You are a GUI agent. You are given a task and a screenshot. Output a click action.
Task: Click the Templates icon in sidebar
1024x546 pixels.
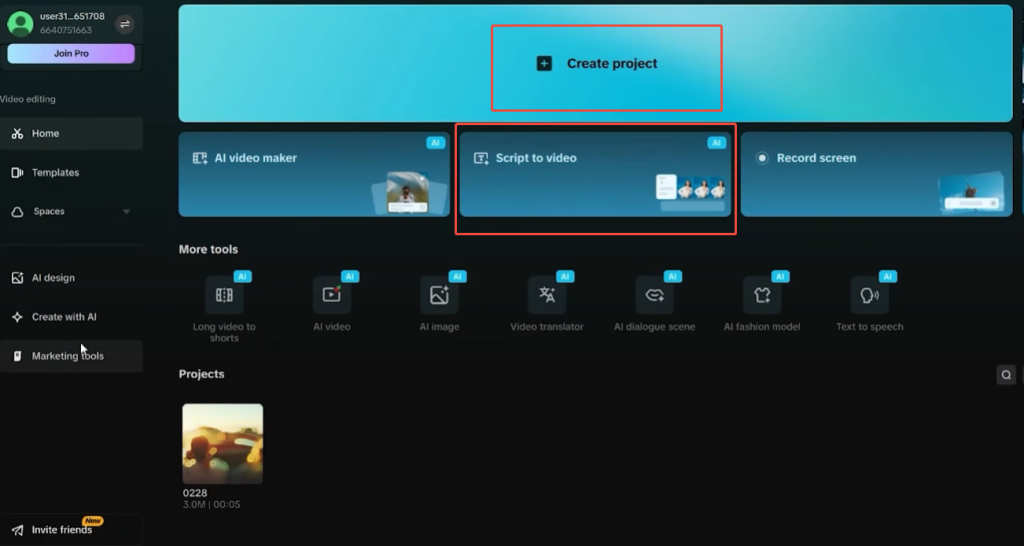18,172
